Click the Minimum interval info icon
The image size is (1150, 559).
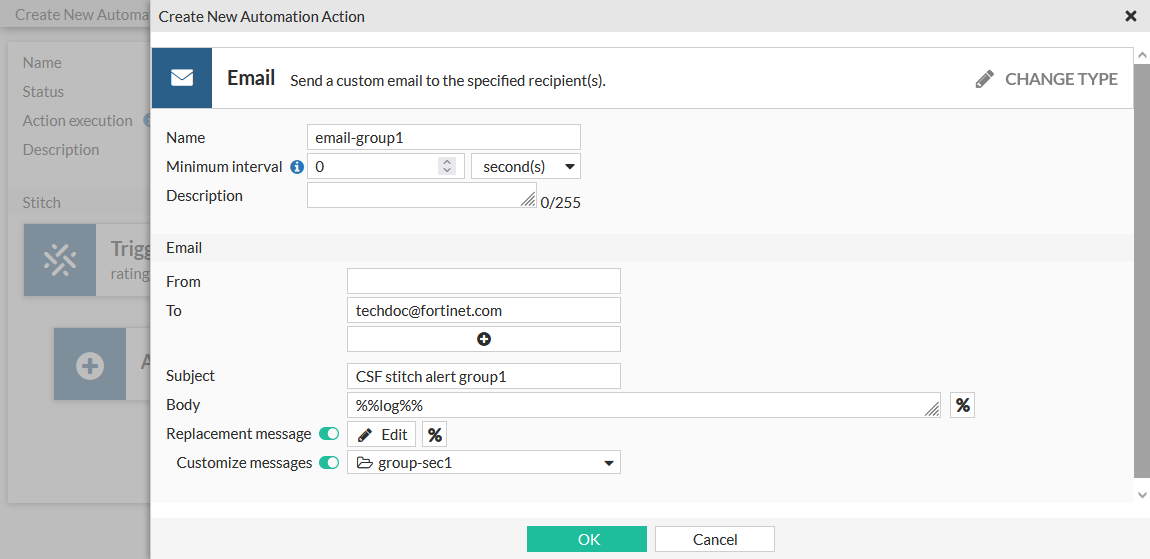click(x=297, y=167)
